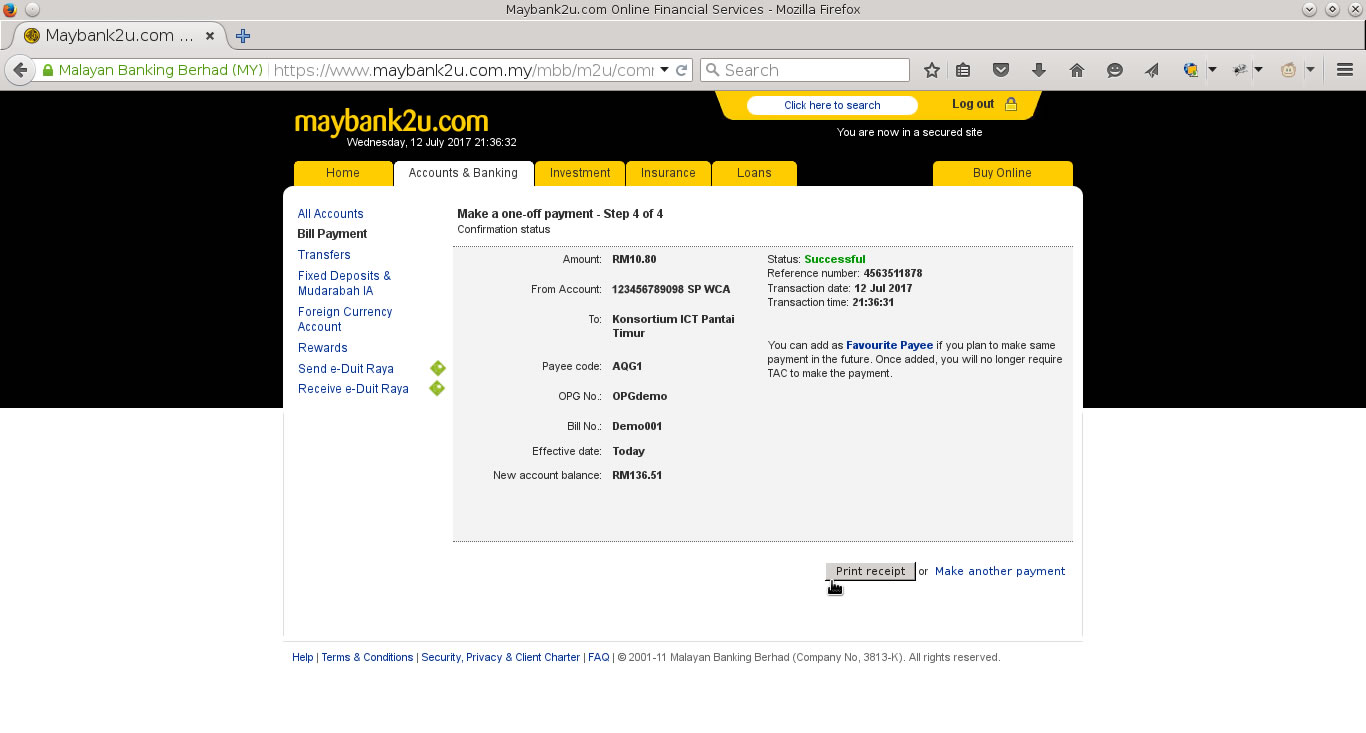
Task: Click reference number 4563511878
Action: tap(893, 273)
